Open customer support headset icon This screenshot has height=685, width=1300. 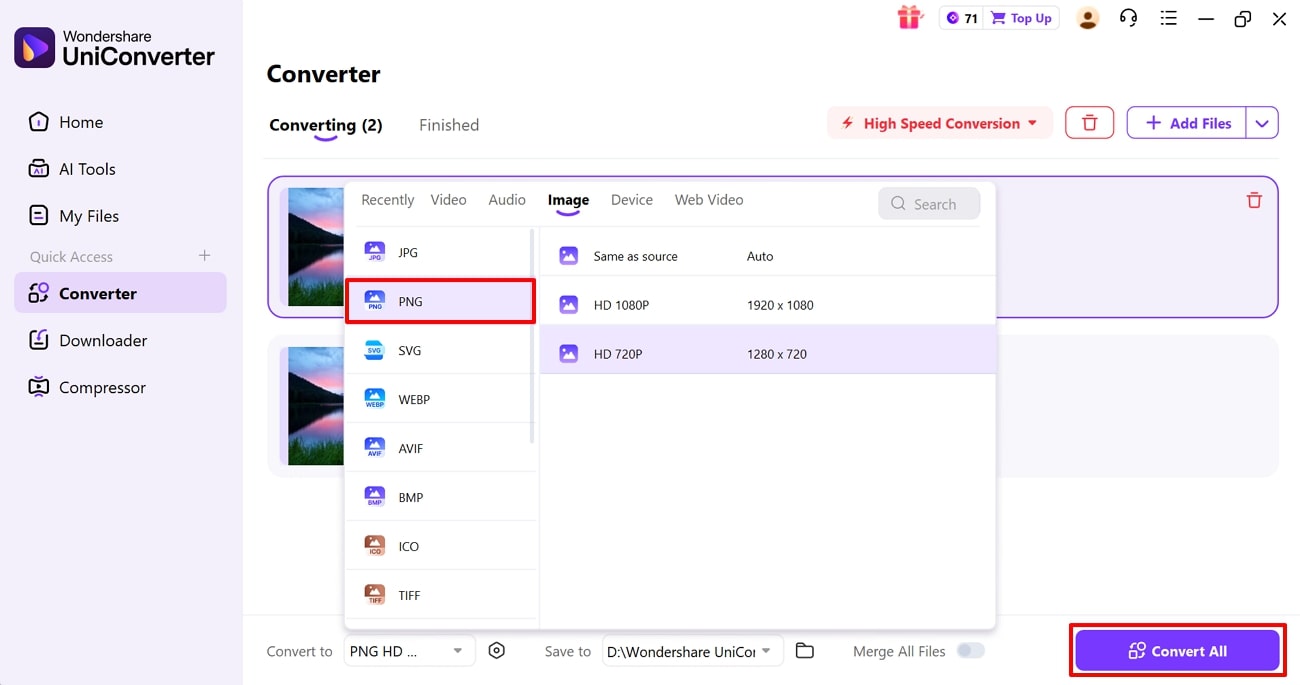pos(1128,18)
